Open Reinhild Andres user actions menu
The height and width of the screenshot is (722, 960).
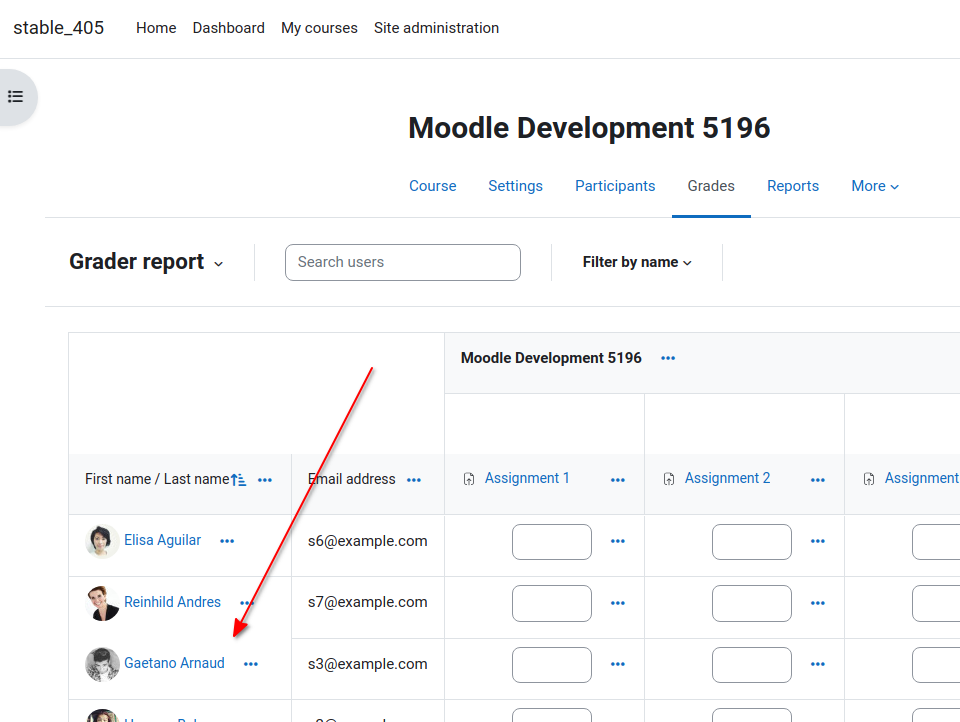tap(247, 603)
